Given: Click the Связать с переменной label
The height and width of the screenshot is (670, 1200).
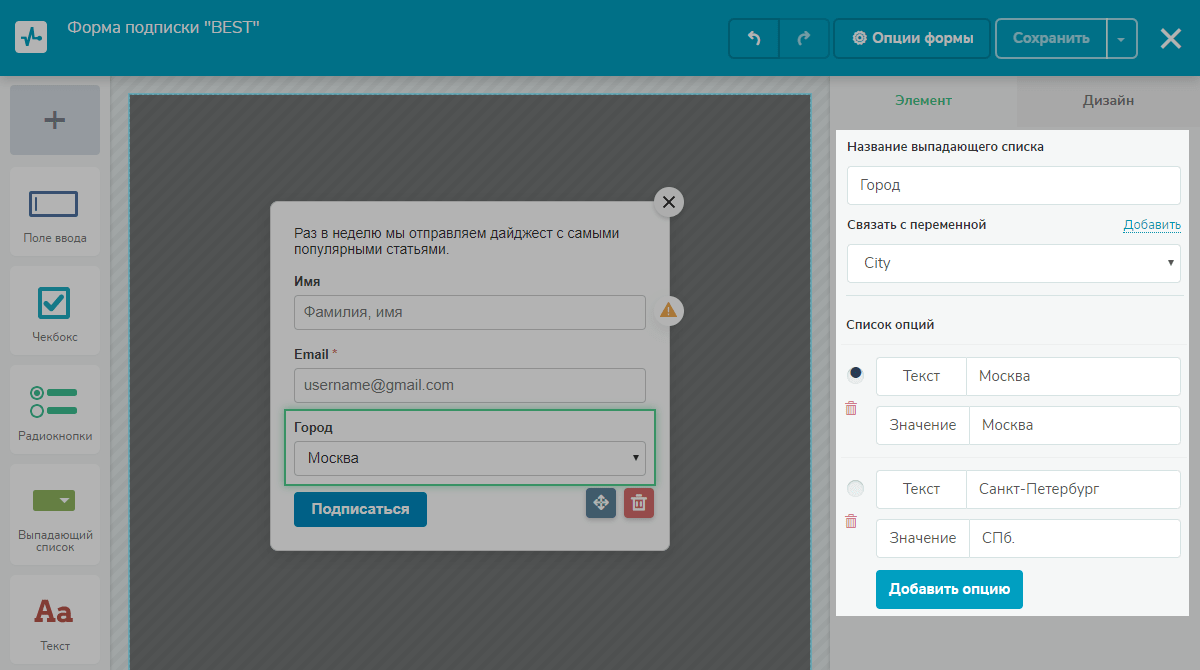Looking at the screenshot, I should click(916, 225).
